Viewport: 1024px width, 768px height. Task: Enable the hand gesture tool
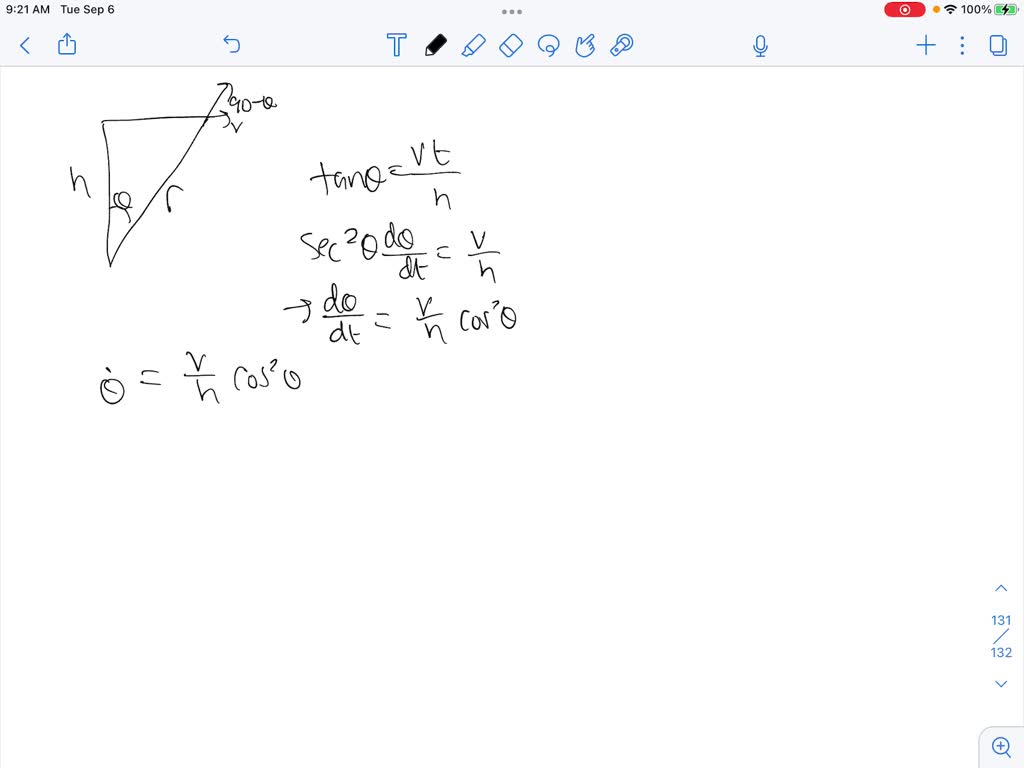[x=585, y=45]
